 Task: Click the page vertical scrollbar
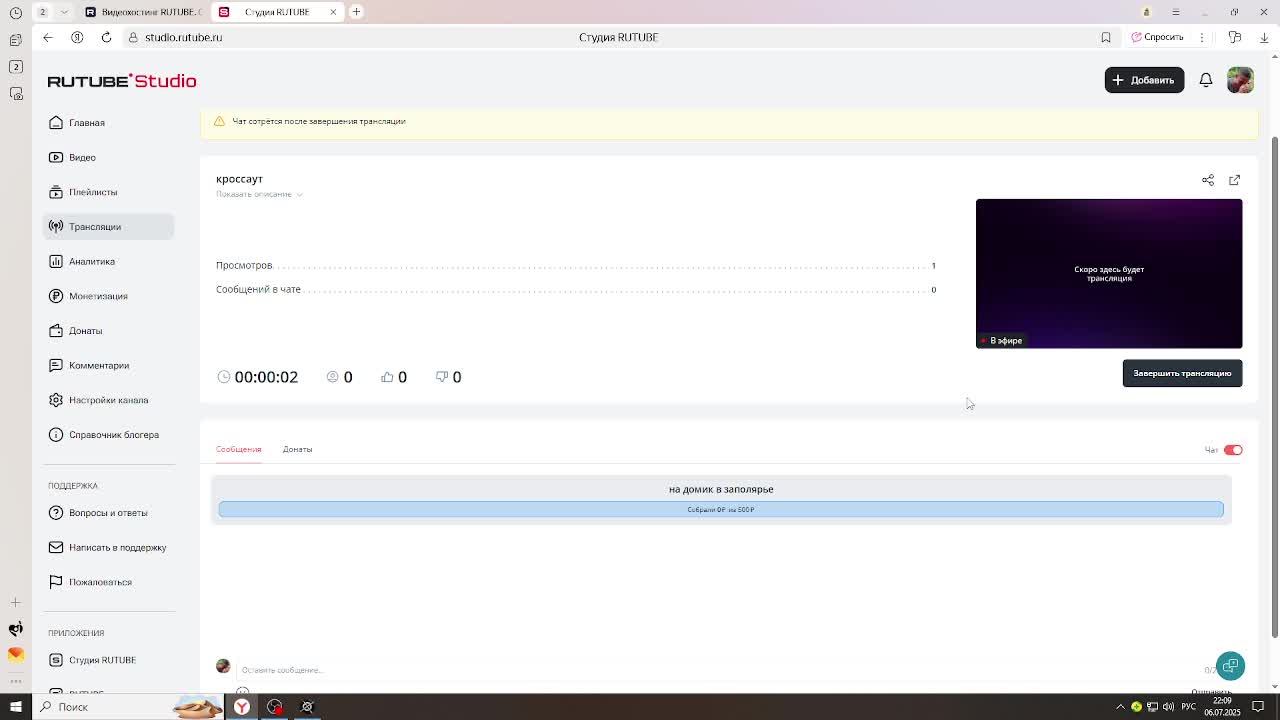1274,385
